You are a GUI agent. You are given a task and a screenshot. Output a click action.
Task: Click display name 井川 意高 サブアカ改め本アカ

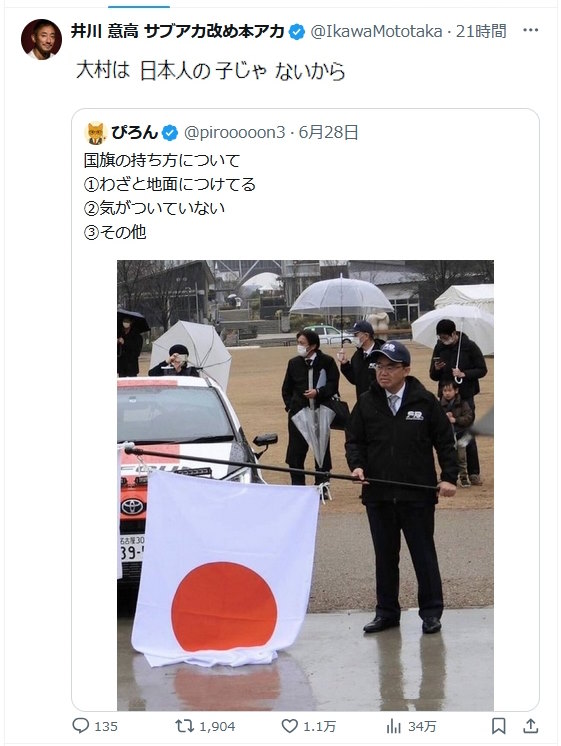[177, 31]
